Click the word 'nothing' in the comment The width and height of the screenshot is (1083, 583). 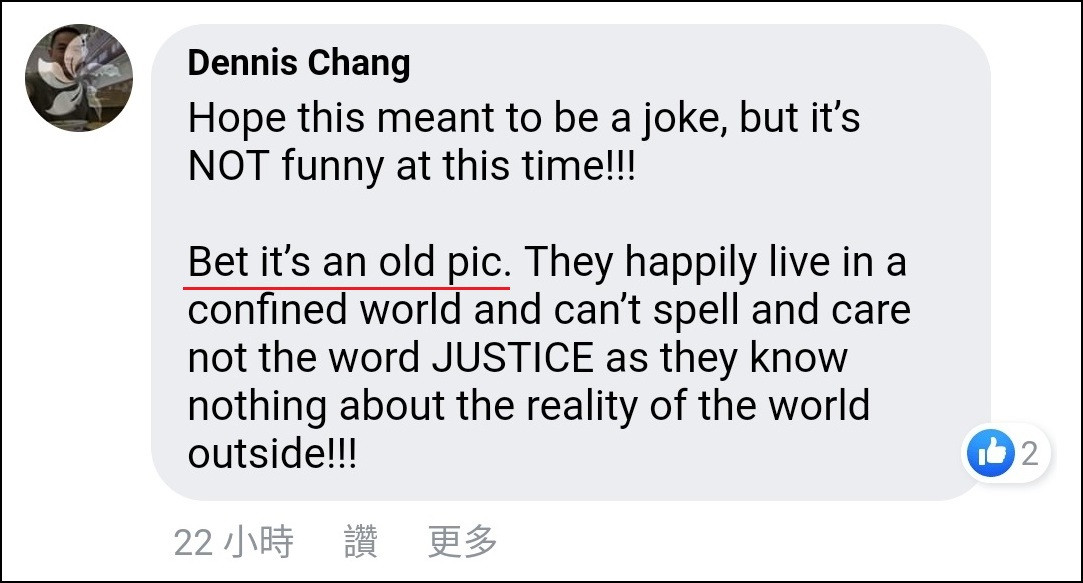point(257,406)
